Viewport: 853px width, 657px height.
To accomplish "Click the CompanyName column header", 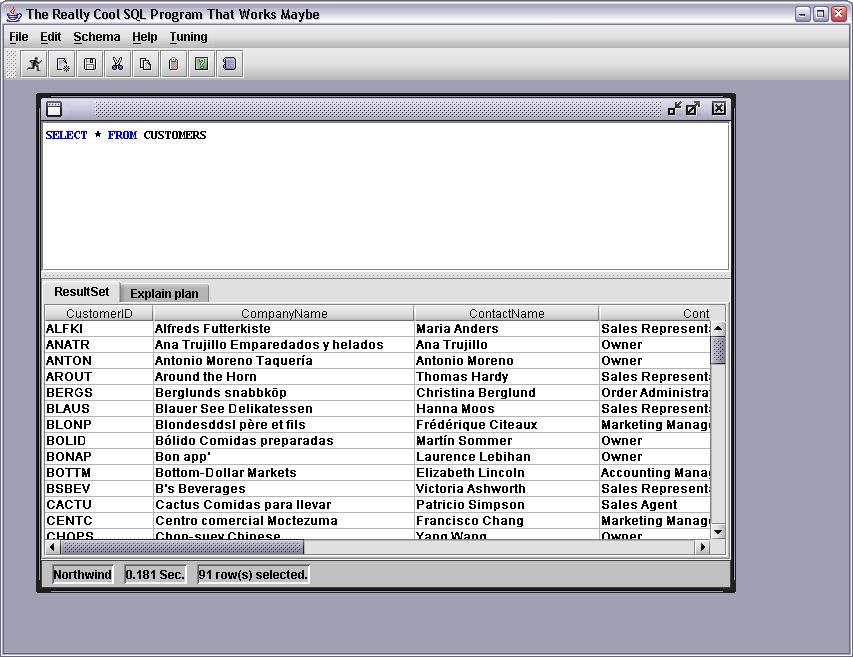I will point(284,314).
